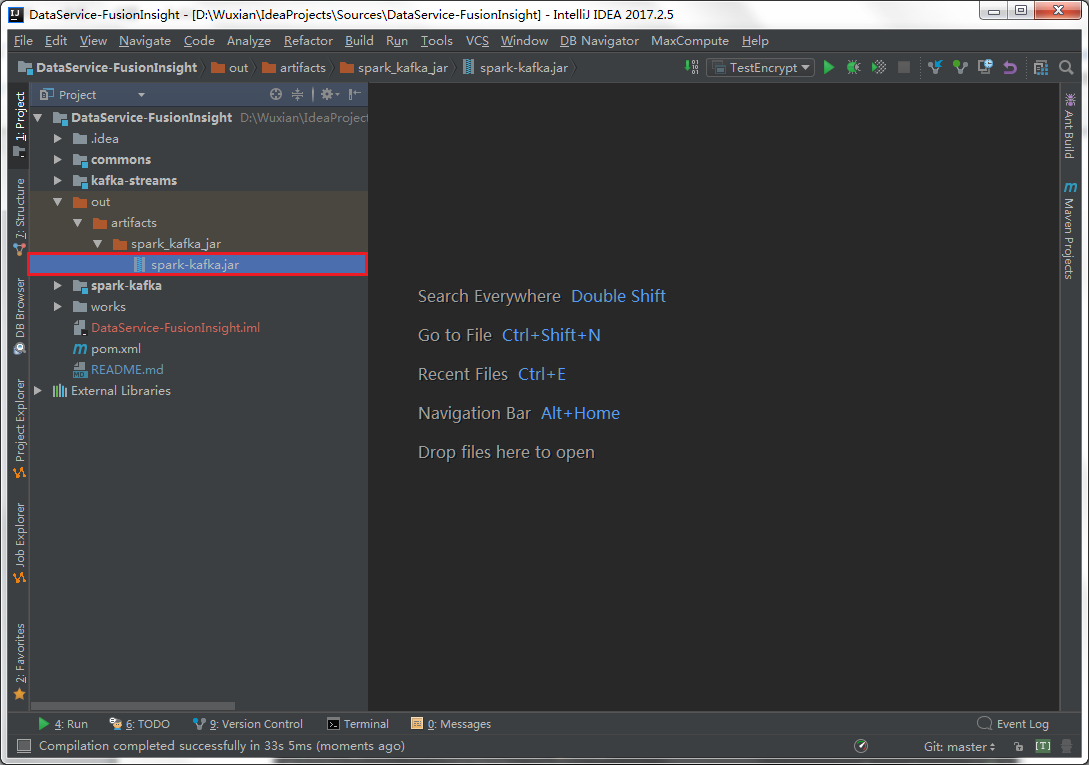Screen dimensions: 1089x765
Task: Open the 0: Messages tool window
Action: (451, 724)
